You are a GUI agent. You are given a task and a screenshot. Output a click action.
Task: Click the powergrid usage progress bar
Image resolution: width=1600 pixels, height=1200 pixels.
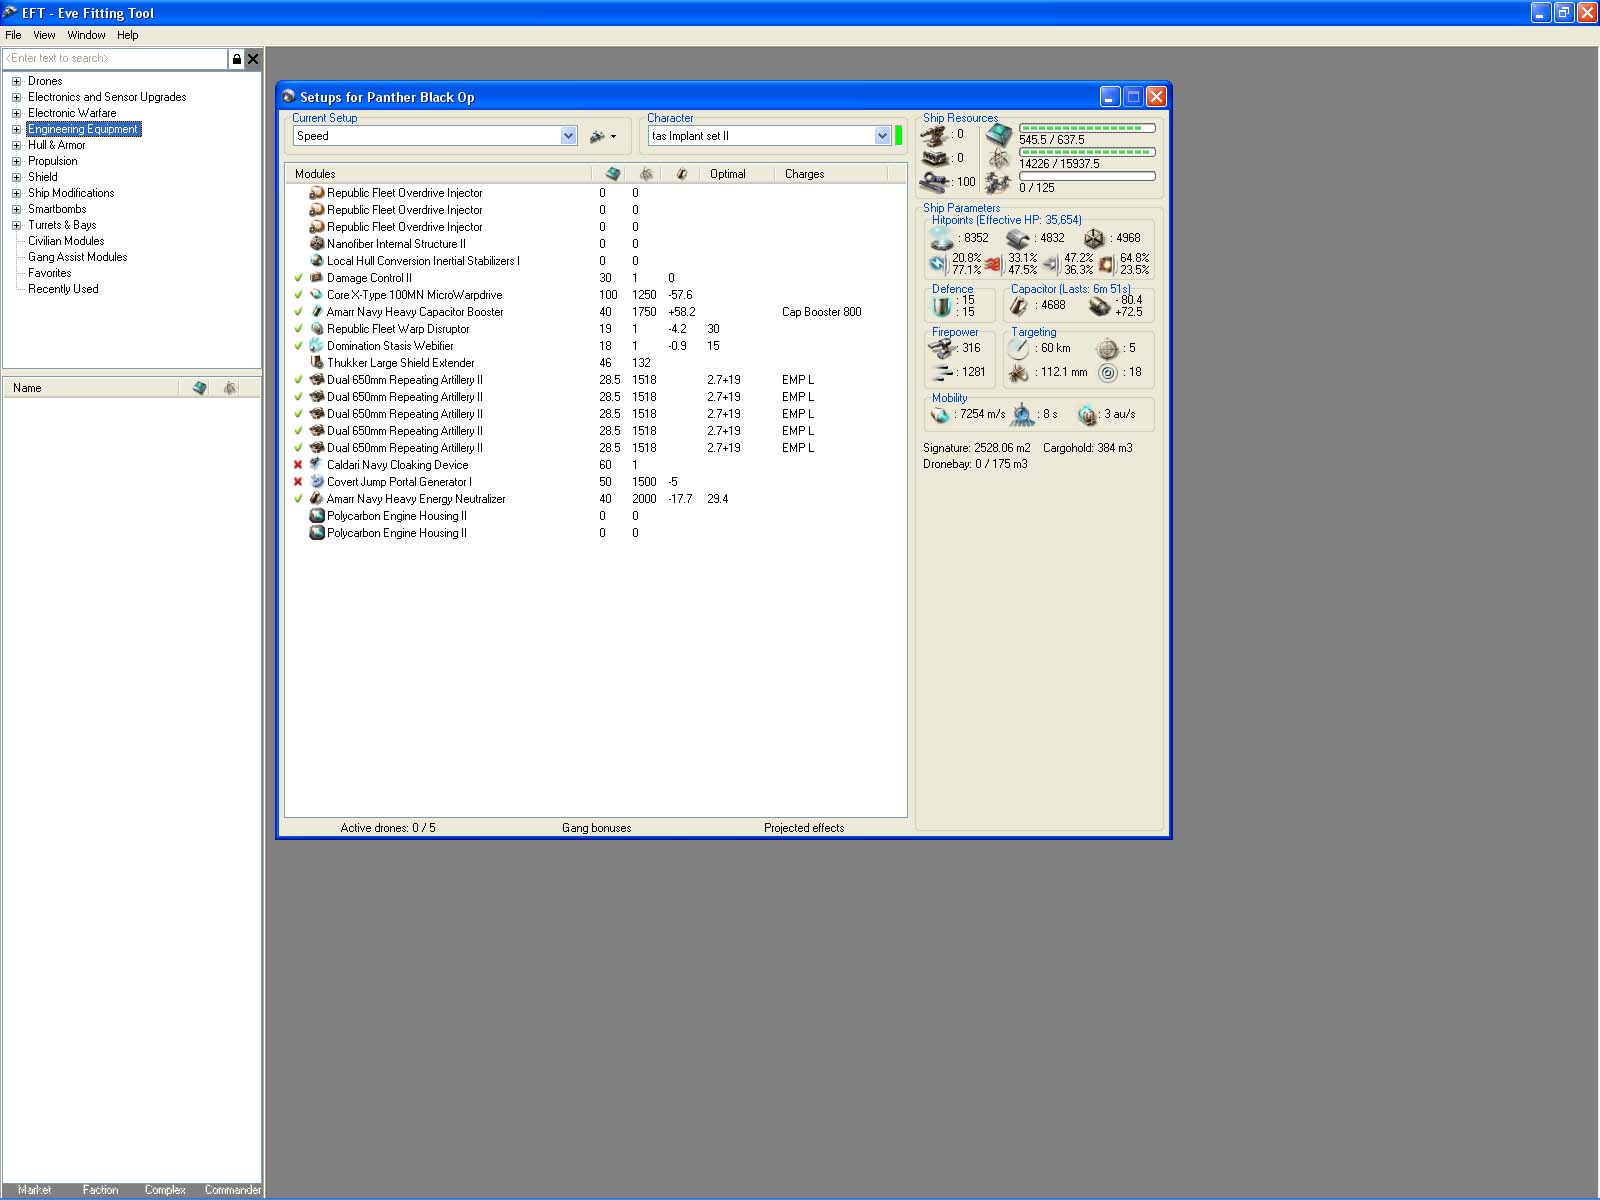click(1087, 152)
